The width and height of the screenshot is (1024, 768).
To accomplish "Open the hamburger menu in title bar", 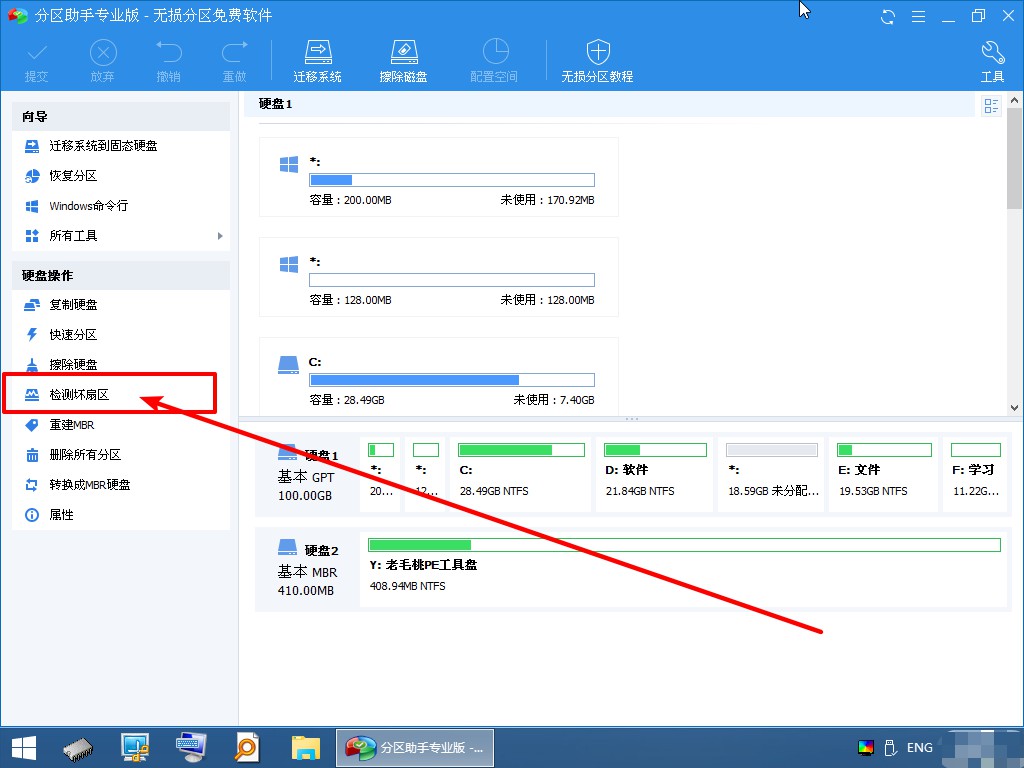I will (x=918, y=16).
